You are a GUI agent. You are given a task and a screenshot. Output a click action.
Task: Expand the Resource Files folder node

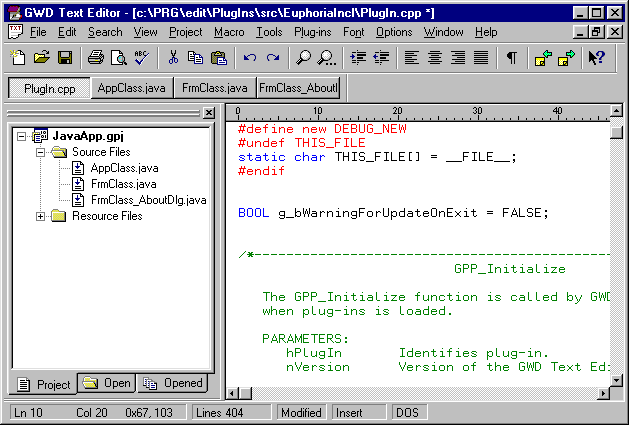pyautogui.click(x=40, y=216)
